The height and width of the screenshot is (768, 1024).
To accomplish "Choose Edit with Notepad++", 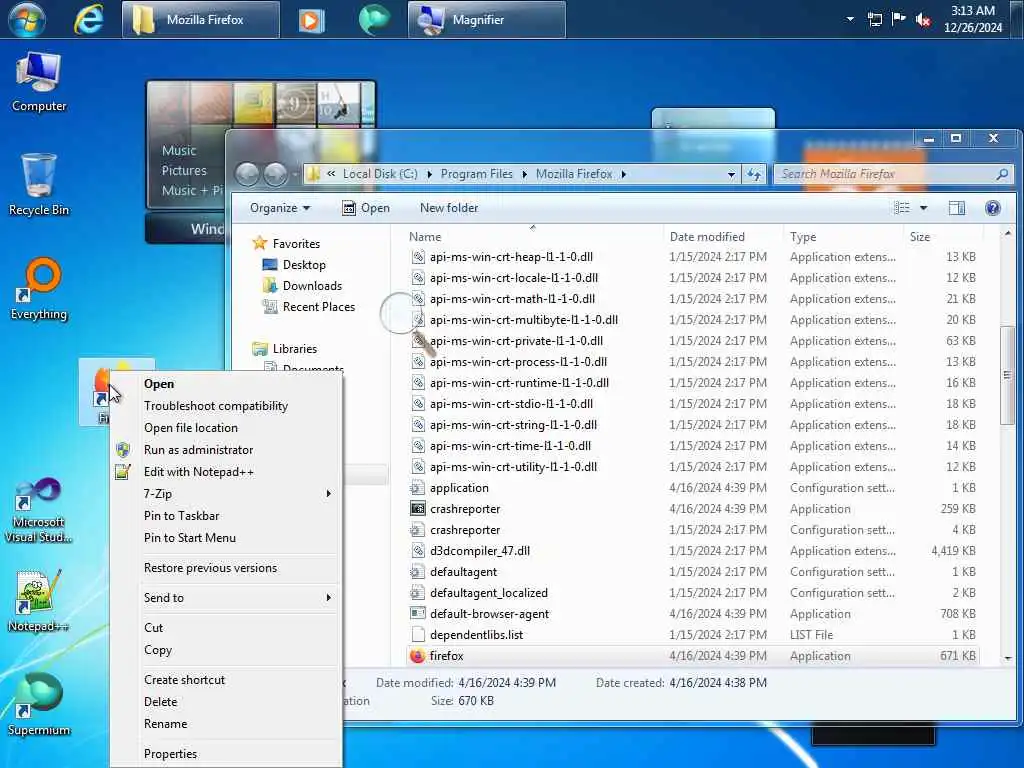I will coord(226,472).
